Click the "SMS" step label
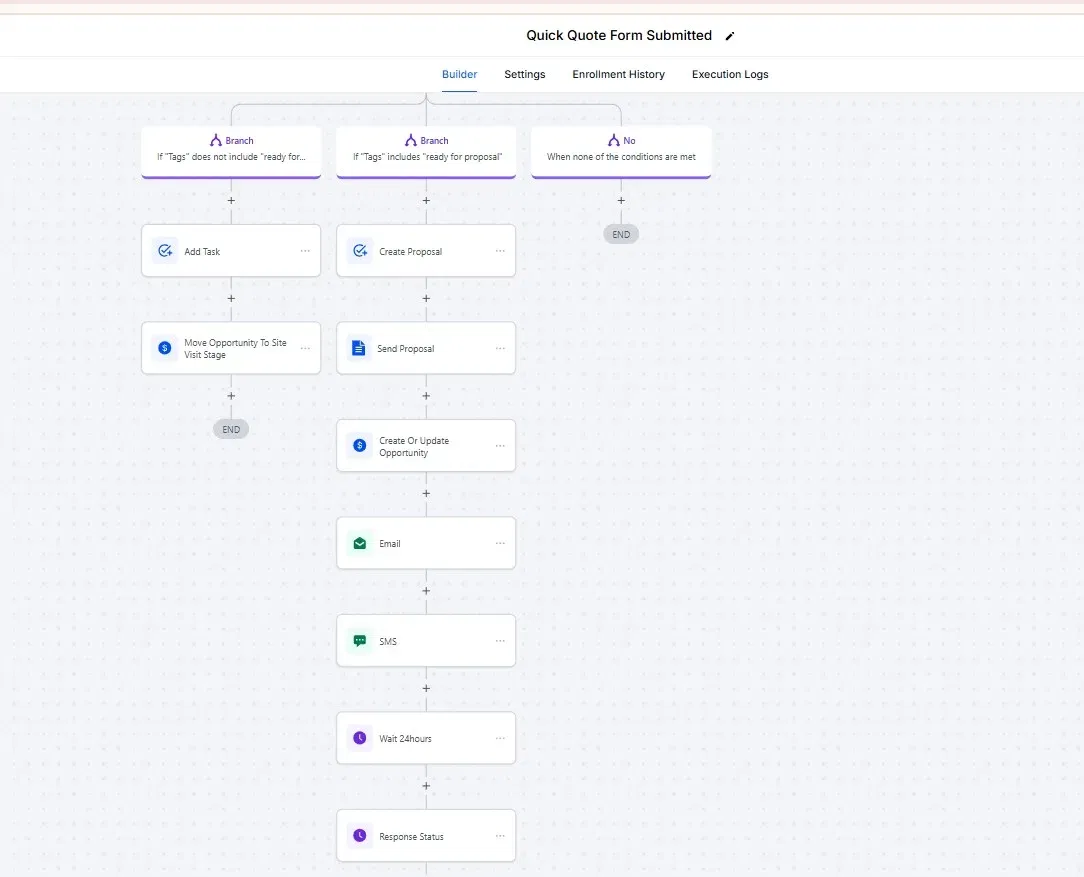Viewport: 1084px width, 877px height. (388, 641)
